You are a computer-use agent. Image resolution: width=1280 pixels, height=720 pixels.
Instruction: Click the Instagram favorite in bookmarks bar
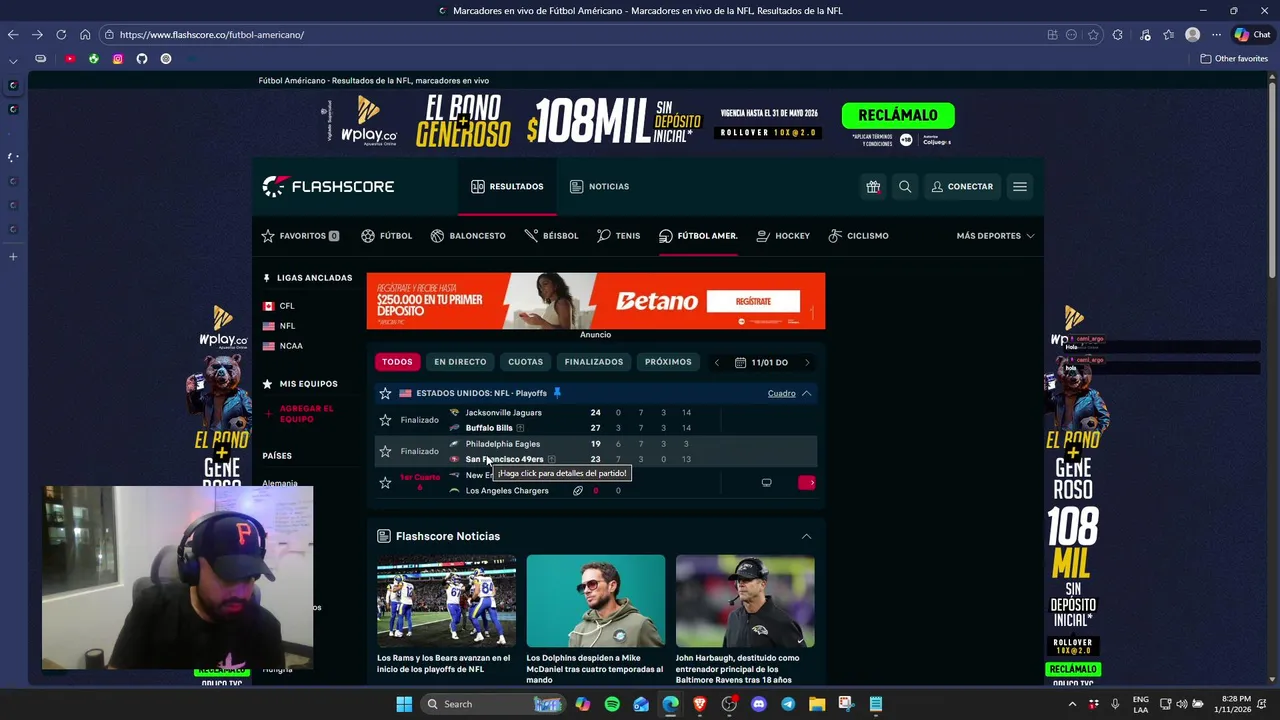(x=118, y=59)
